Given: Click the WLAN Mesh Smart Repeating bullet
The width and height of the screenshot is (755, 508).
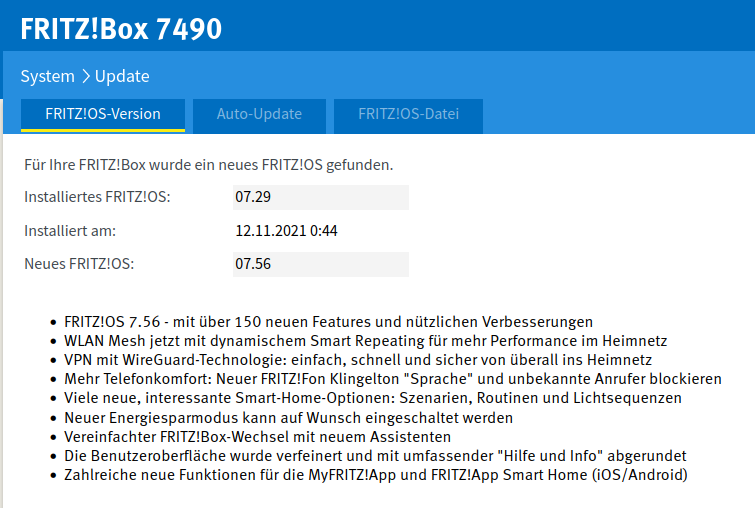Looking at the screenshot, I should click(365, 341).
